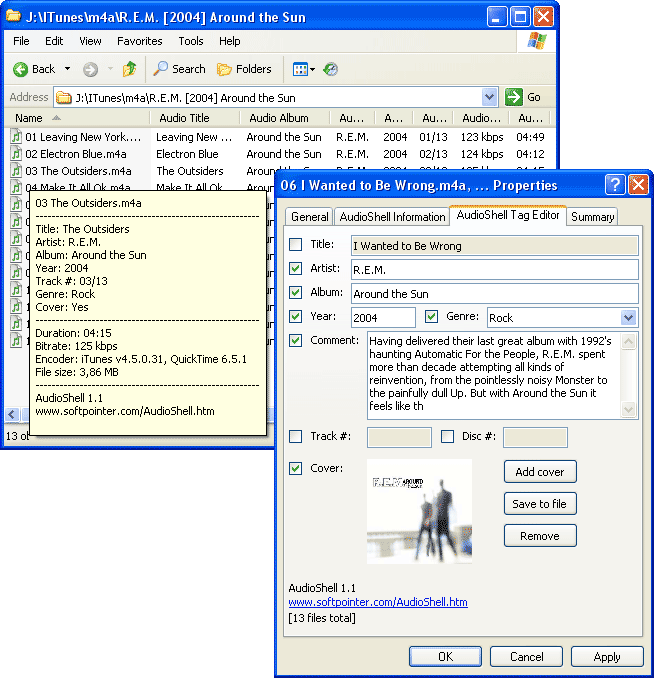
Task: Open the Edit menu
Action: (x=54, y=41)
